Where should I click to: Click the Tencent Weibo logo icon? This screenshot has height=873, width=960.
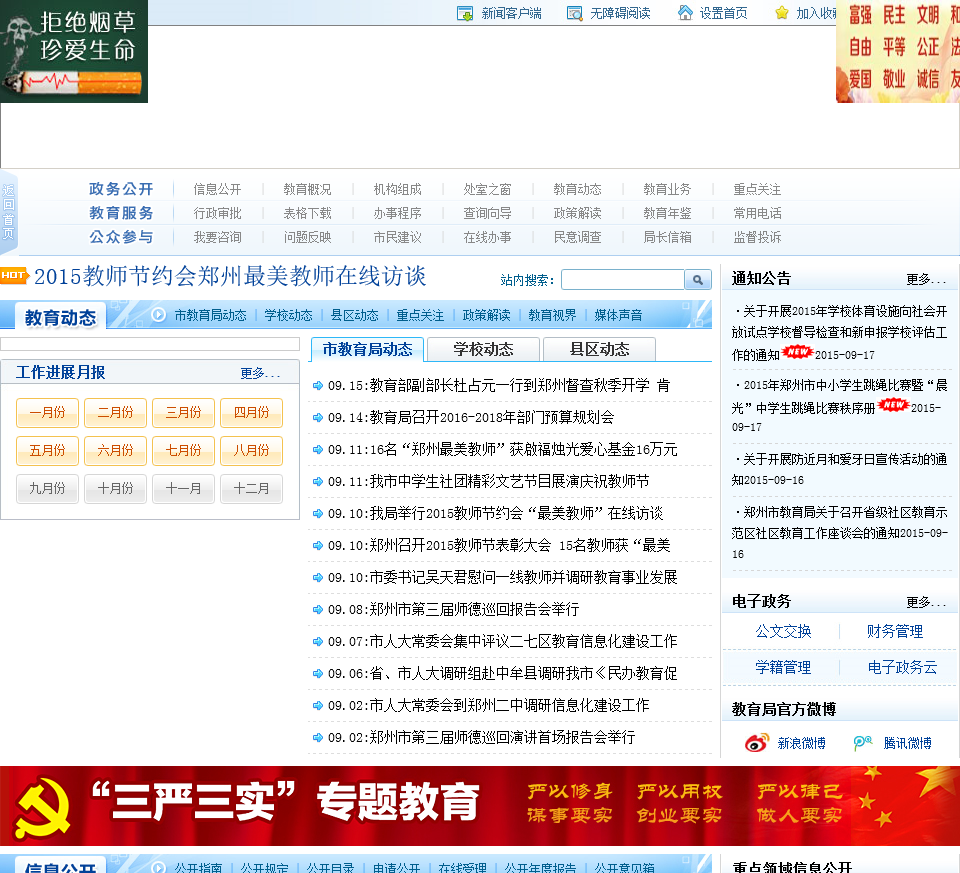tap(863, 743)
